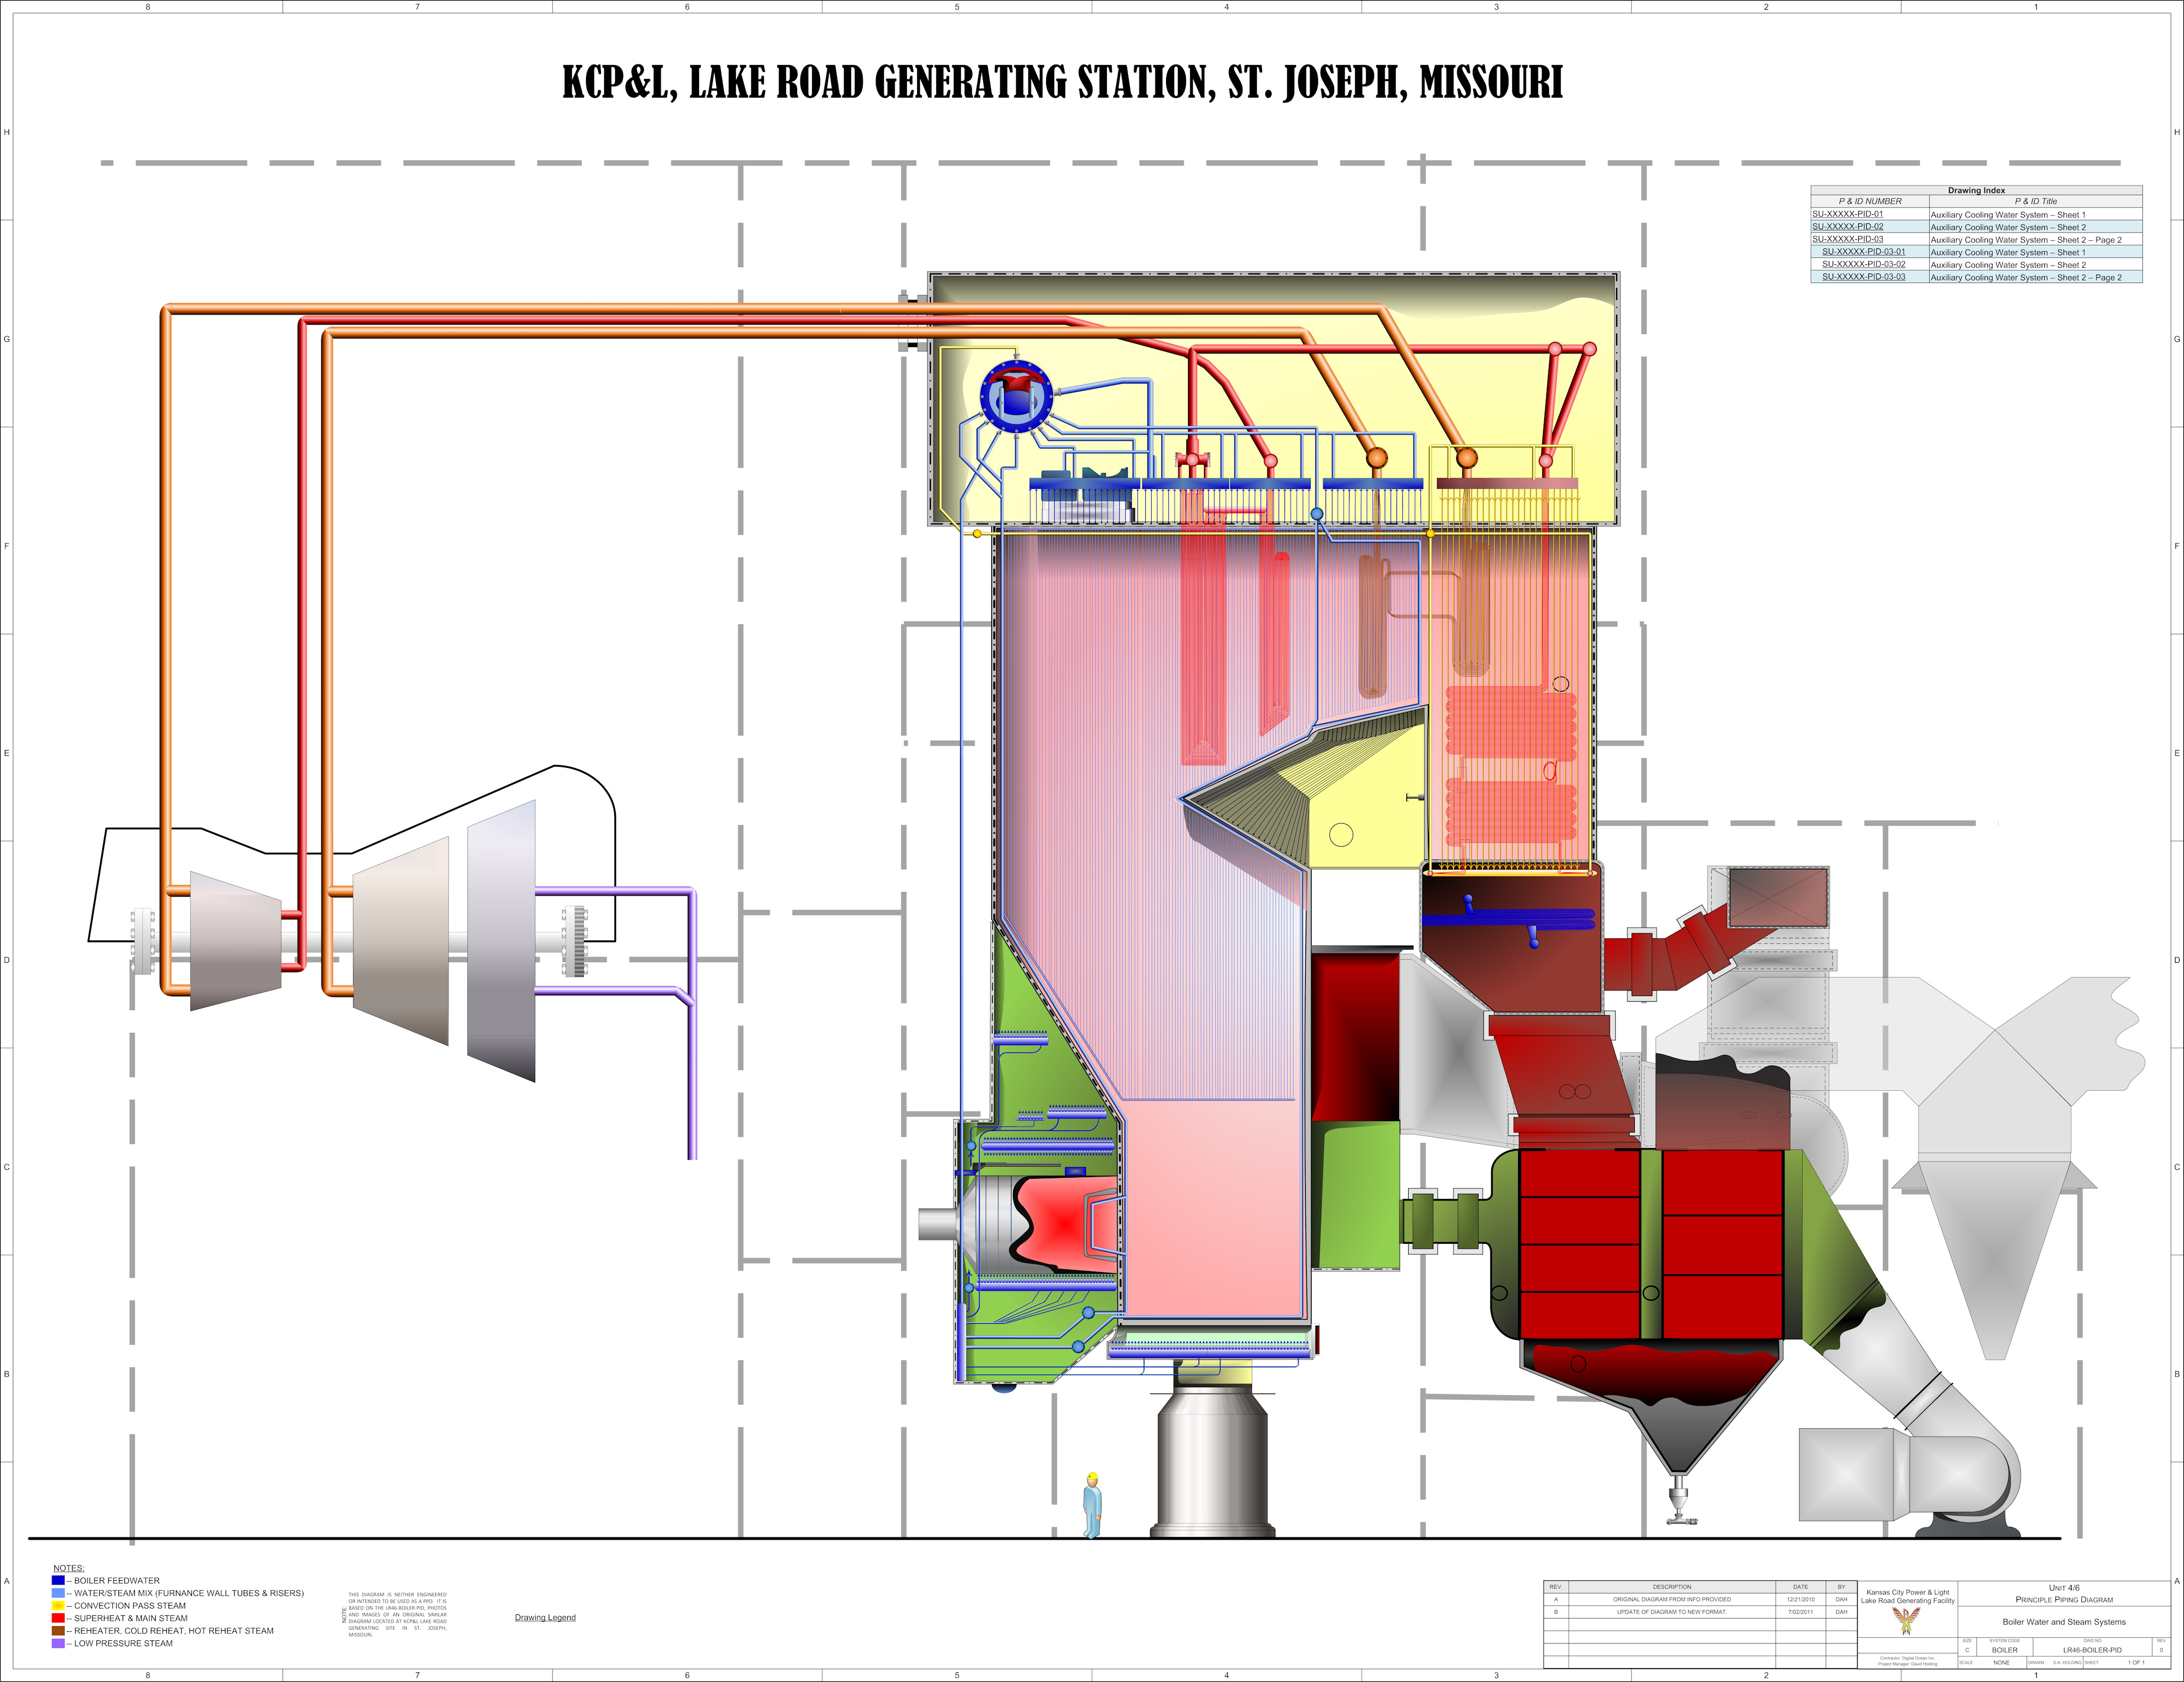
Task: Open the SU-XXXXX-PID-03-03 index entry
Action: [x=1863, y=277]
